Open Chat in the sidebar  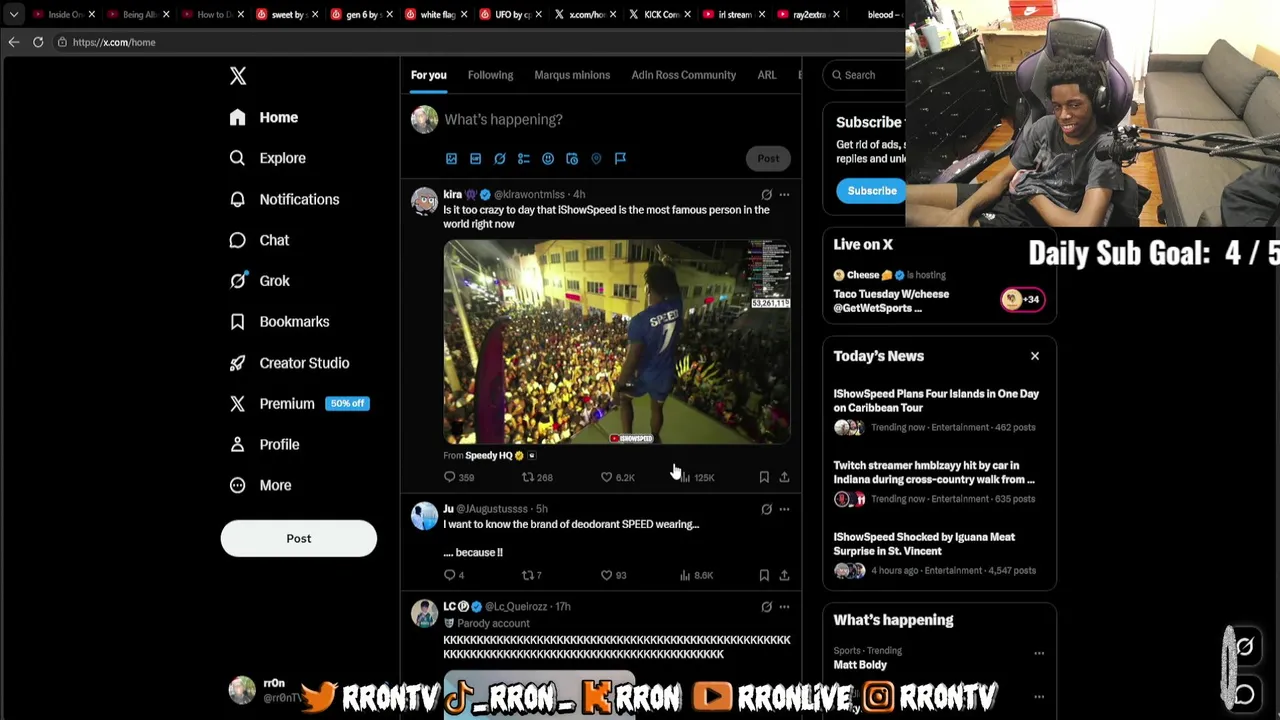click(x=259, y=240)
